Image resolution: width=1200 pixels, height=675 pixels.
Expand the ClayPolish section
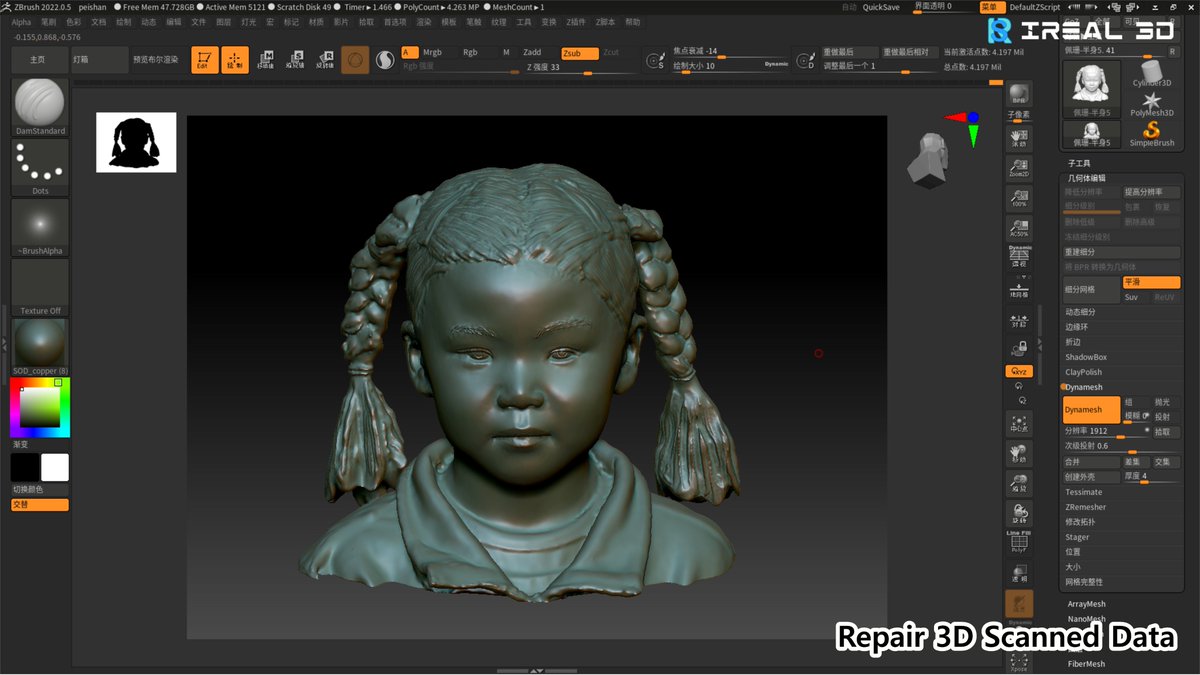[x=1083, y=372]
